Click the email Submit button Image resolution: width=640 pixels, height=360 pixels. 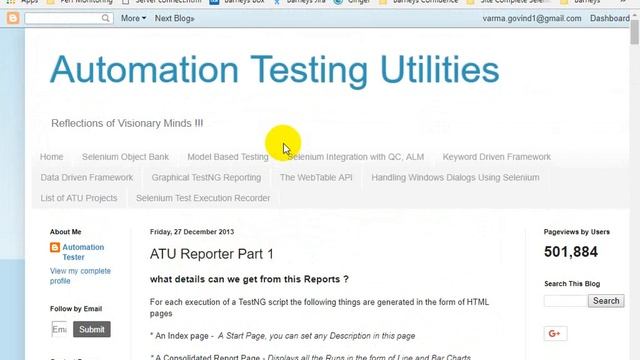tap(92, 329)
